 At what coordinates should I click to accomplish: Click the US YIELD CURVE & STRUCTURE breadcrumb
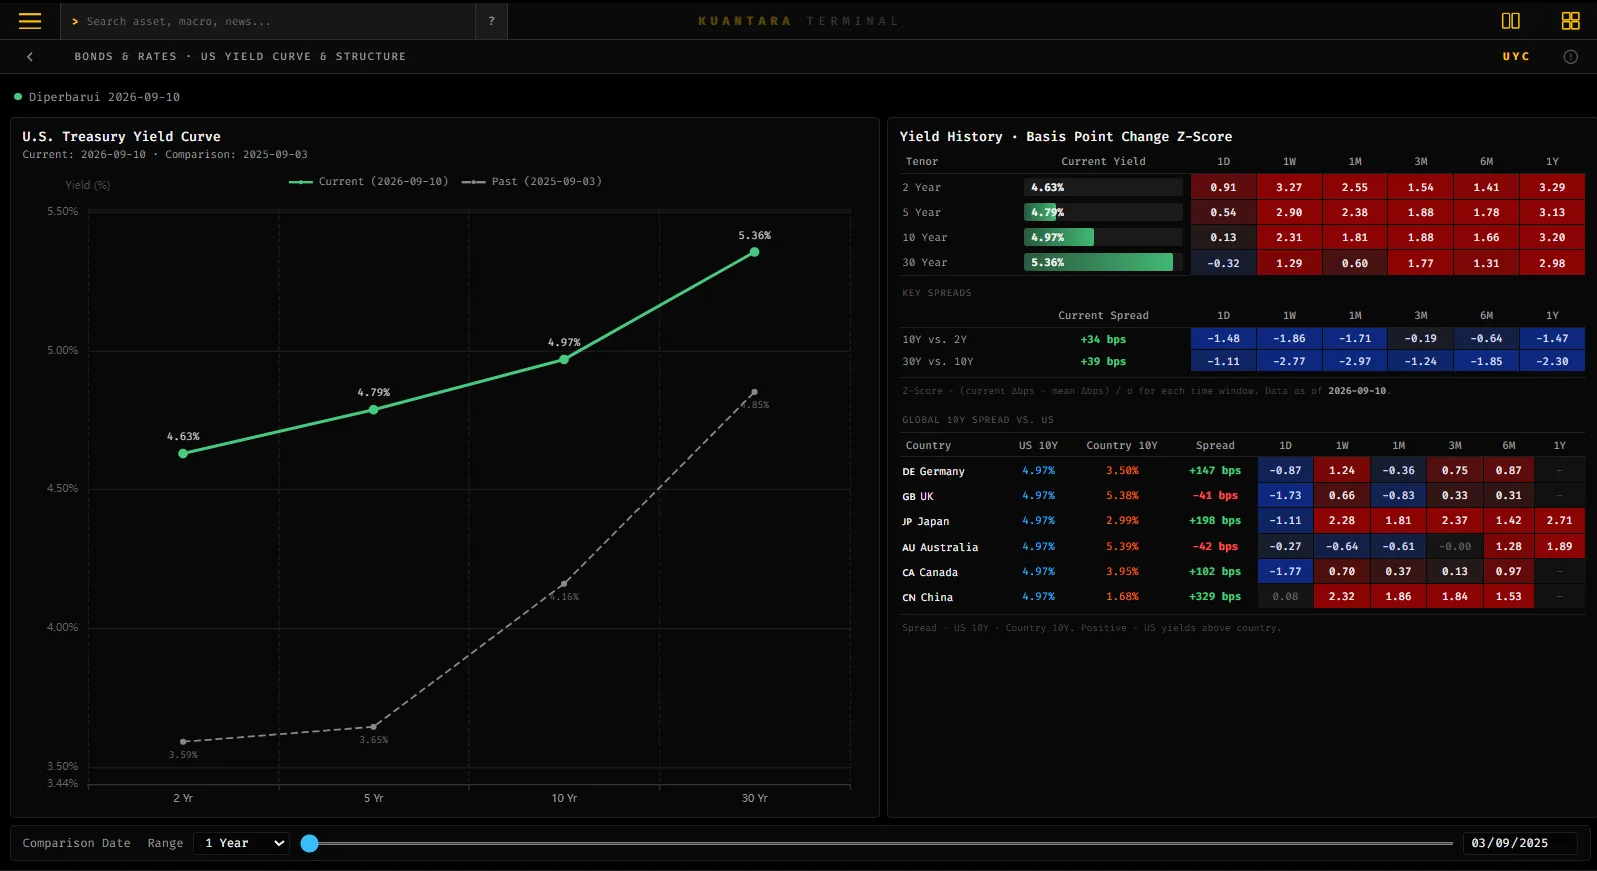303,57
